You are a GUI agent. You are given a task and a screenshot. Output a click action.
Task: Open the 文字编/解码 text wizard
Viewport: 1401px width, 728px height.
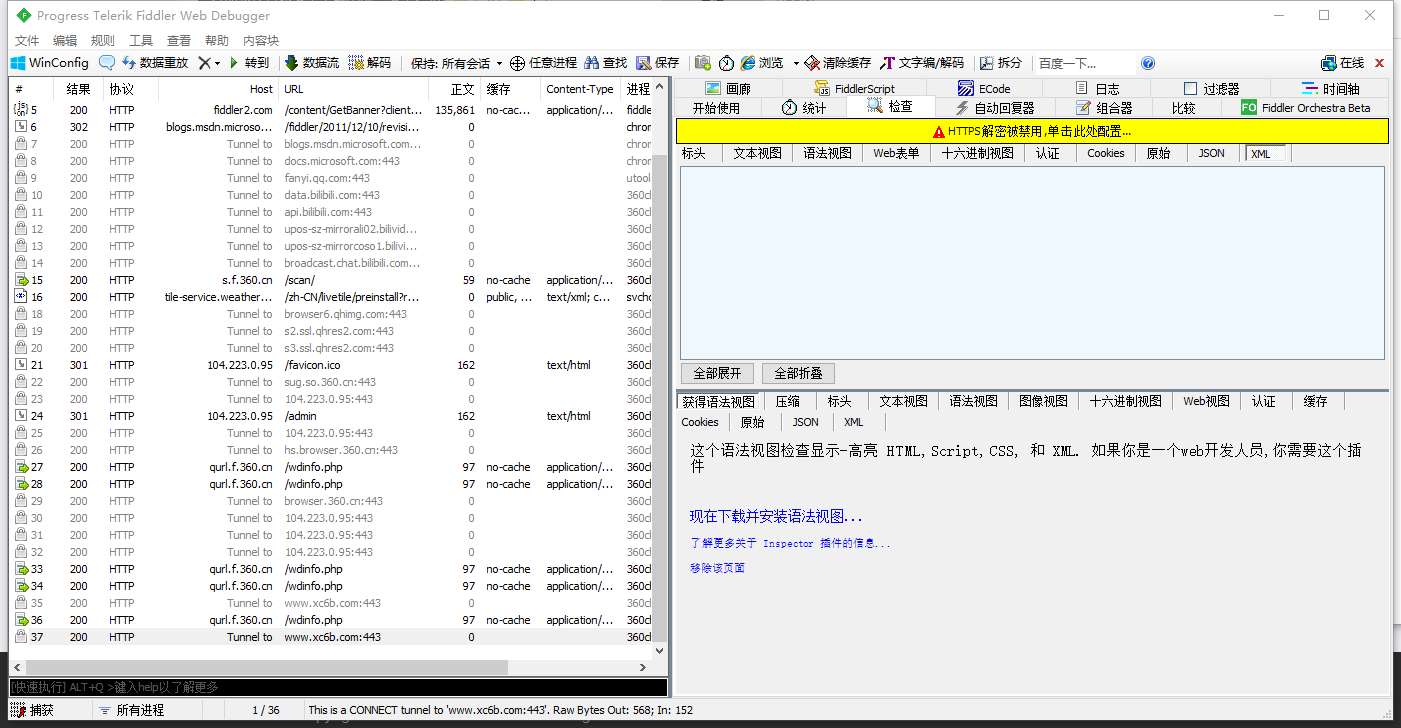922,63
